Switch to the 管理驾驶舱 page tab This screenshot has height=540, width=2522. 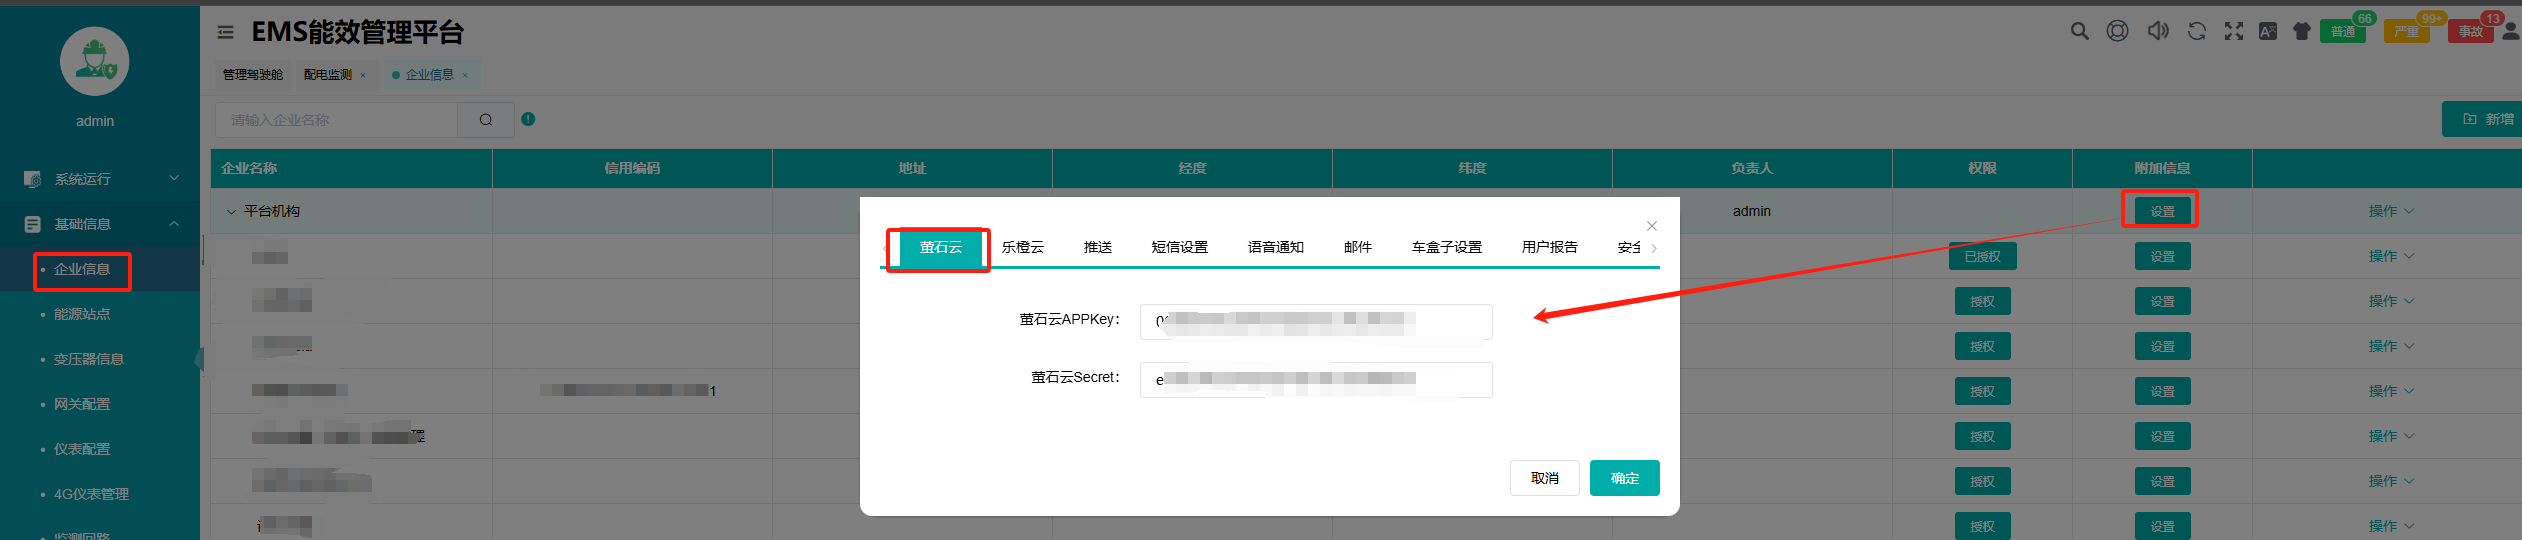pos(253,75)
